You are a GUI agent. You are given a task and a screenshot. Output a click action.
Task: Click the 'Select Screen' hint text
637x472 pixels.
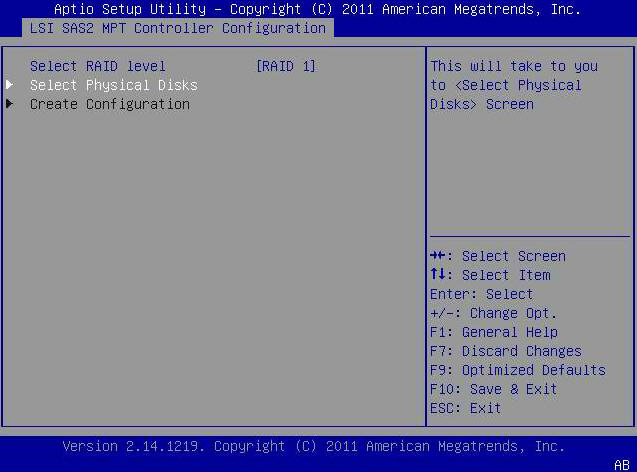(514, 256)
